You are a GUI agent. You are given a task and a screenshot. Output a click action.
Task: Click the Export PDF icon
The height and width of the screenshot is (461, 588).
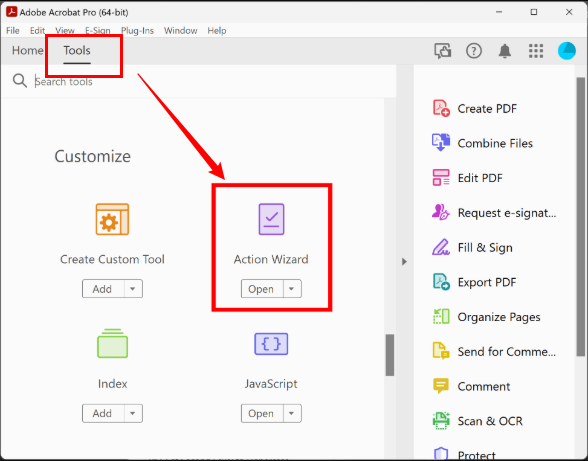pyautogui.click(x=441, y=282)
